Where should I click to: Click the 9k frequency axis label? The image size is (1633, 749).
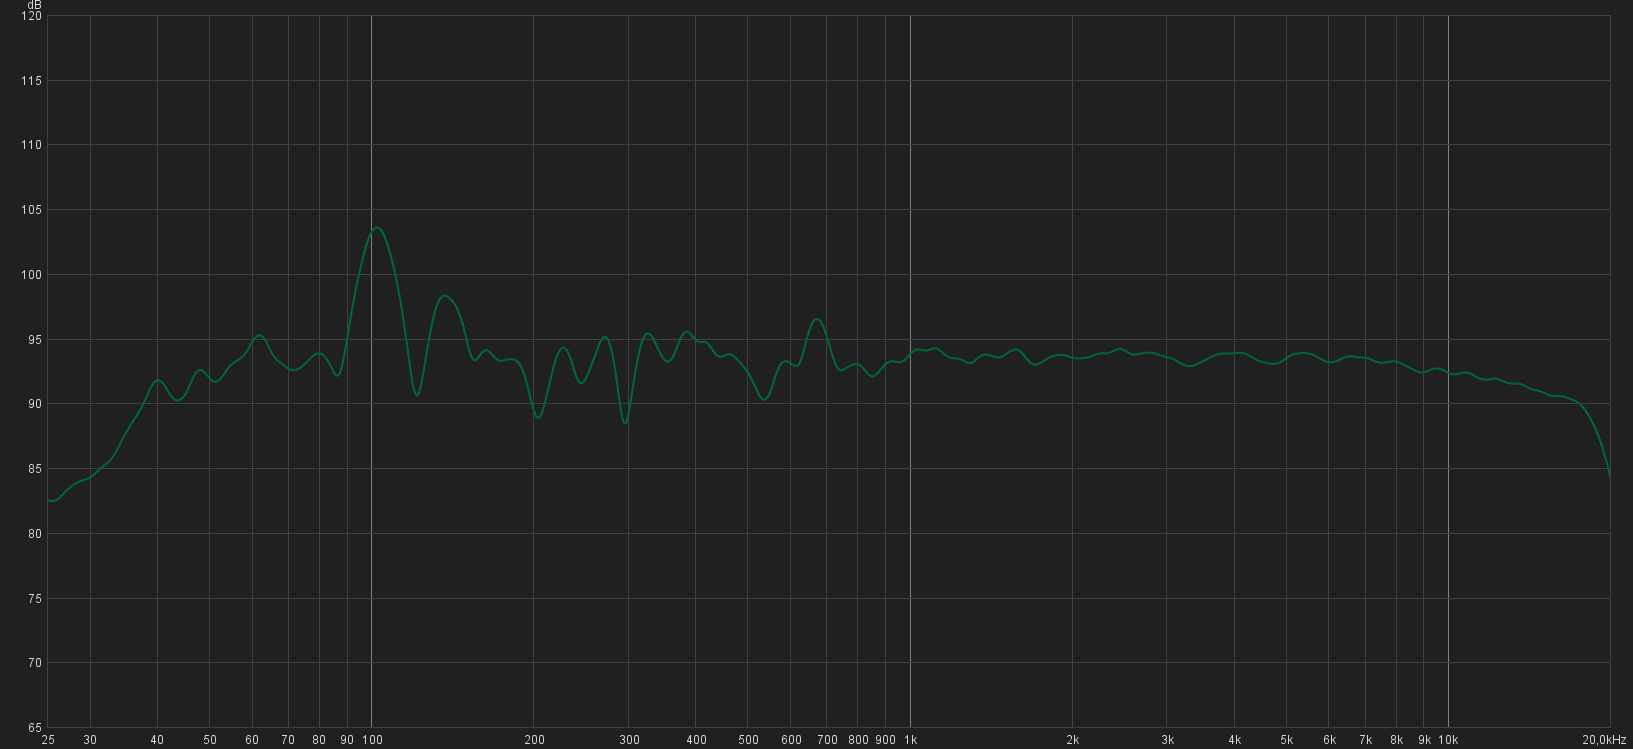click(x=1424, y=740)
